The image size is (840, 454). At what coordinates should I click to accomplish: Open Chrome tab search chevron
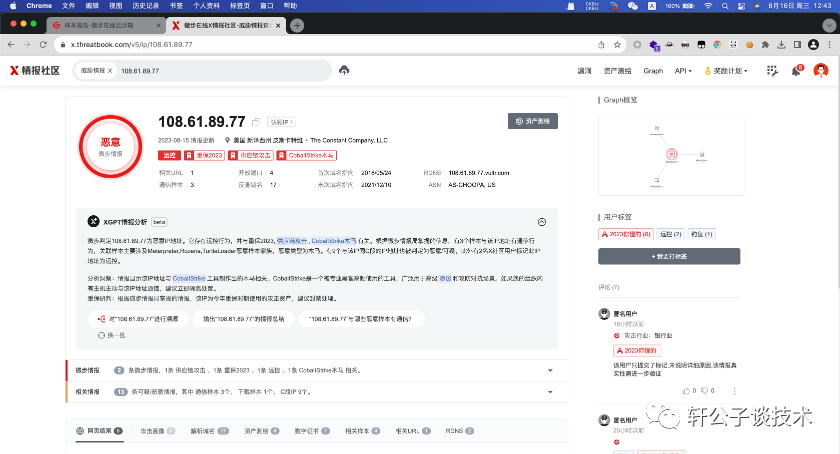click(x=829, y=25)
